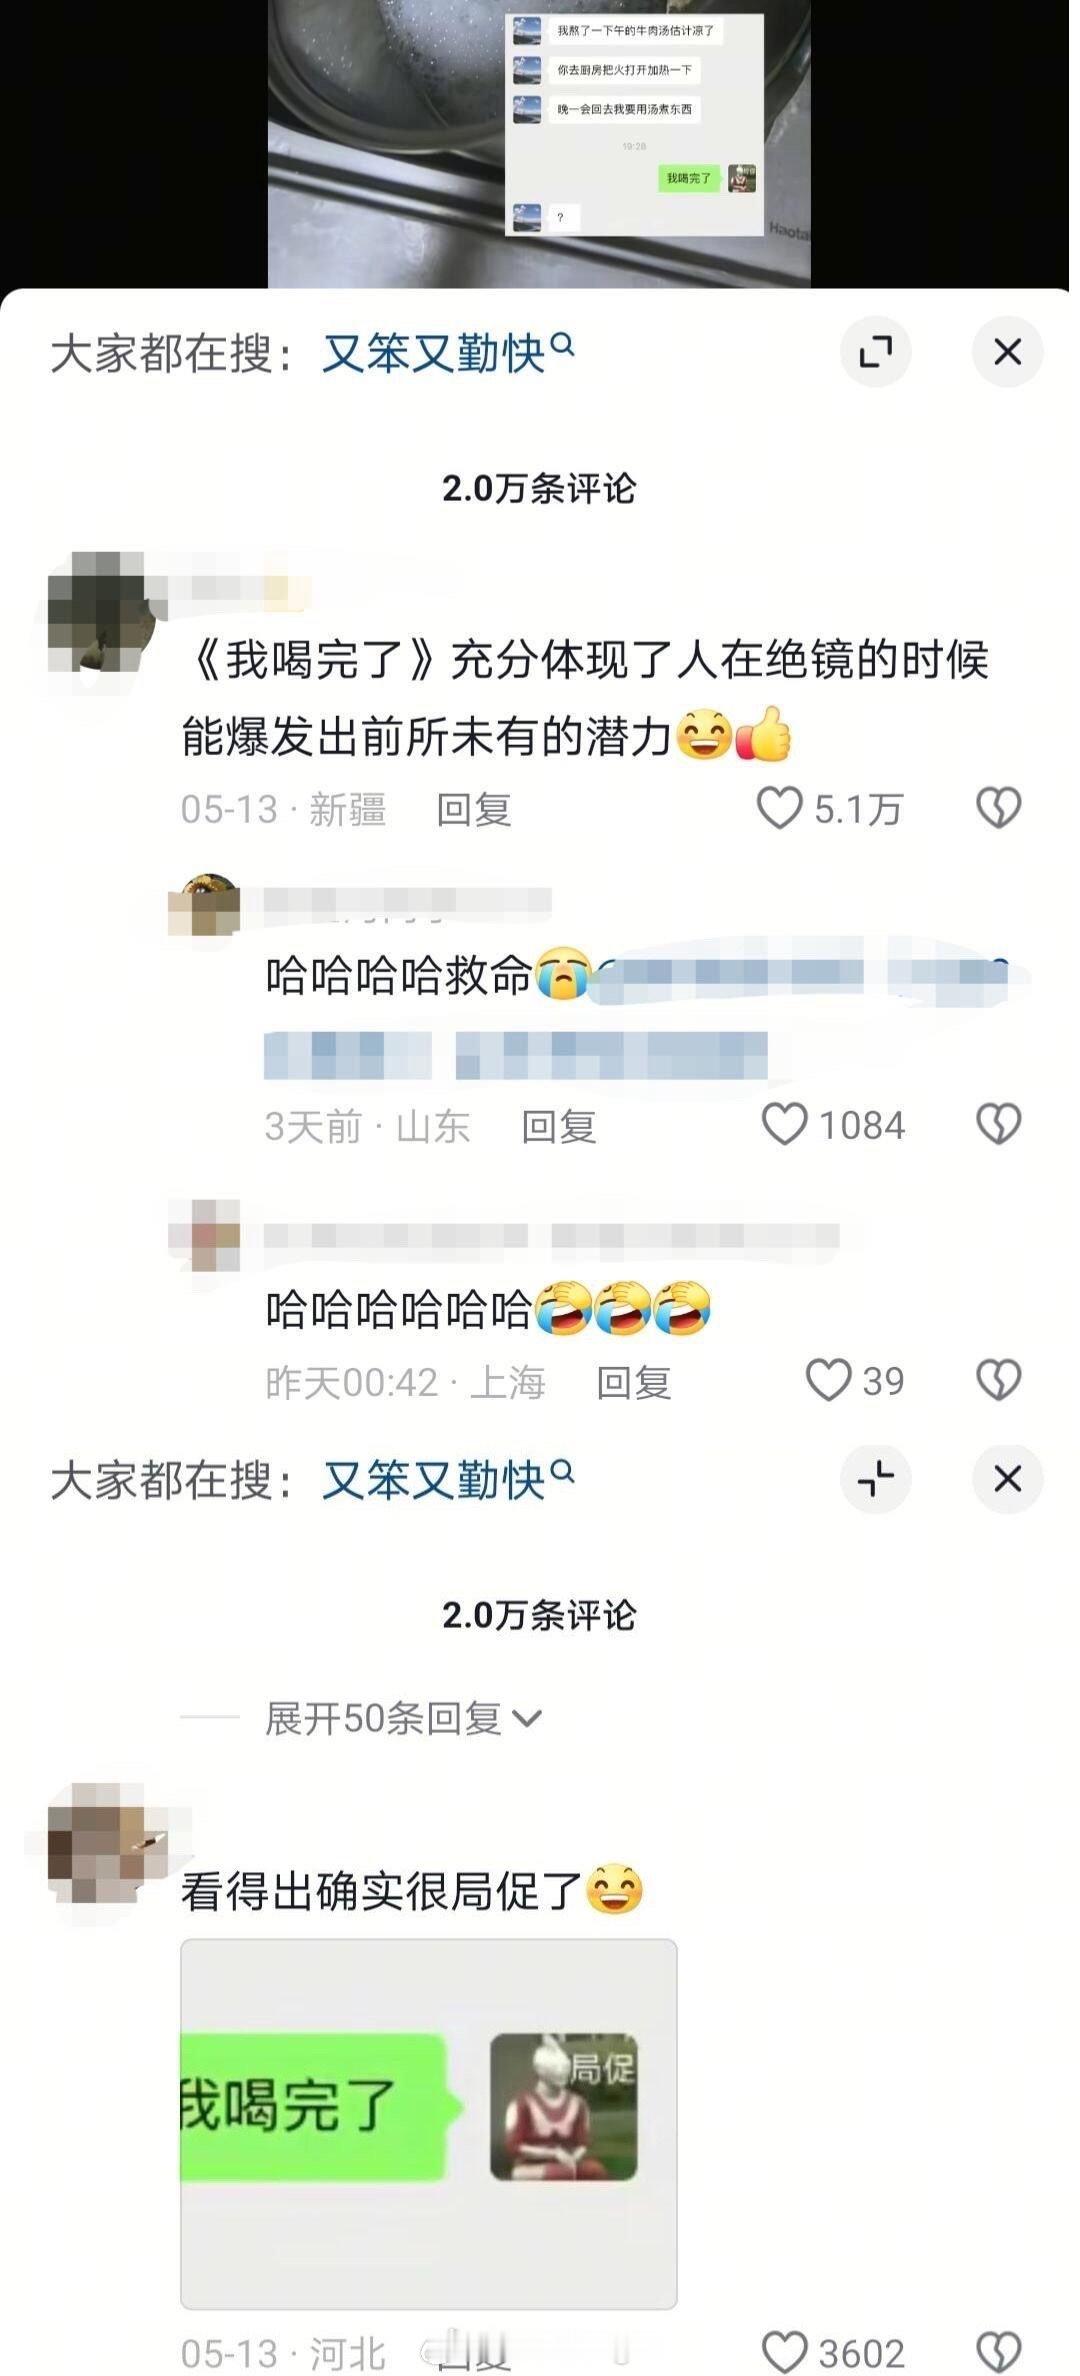Expand 展开50条回复 replies
This screenshot has height=2376, width=1080.
pyautogui.click(x=403, y=1718)
